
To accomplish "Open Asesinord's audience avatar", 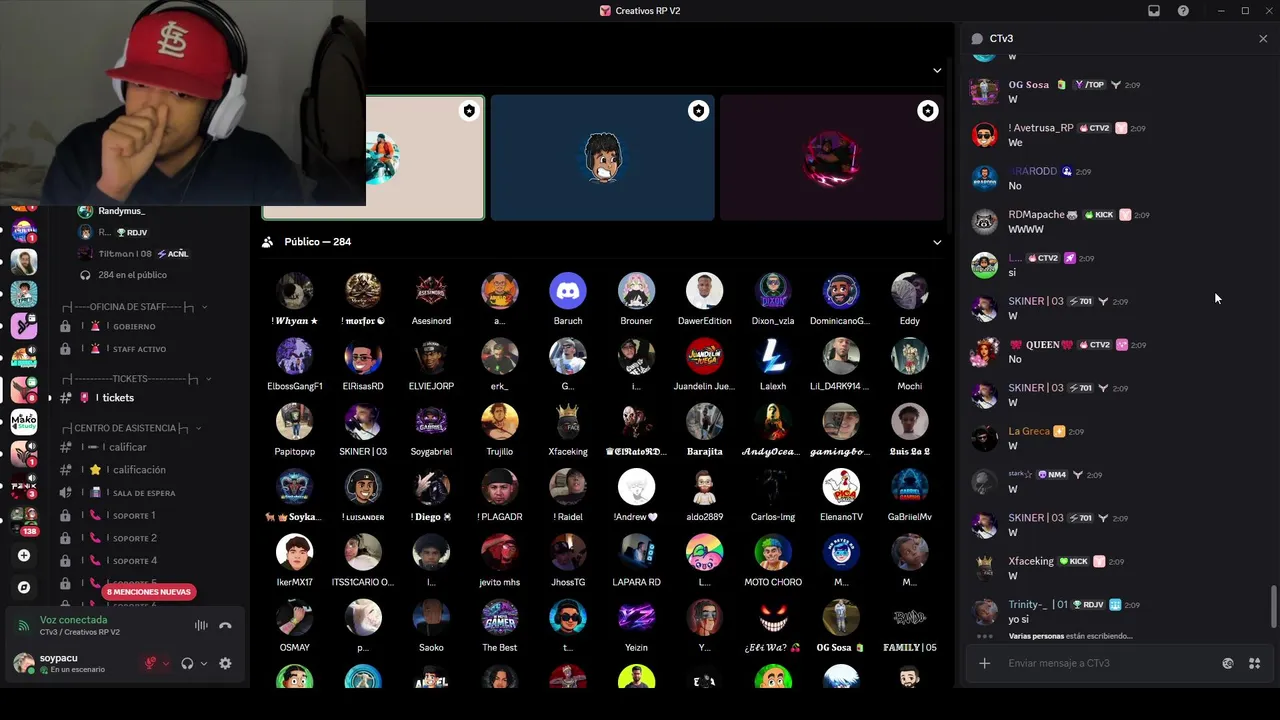I will point(431,291).
